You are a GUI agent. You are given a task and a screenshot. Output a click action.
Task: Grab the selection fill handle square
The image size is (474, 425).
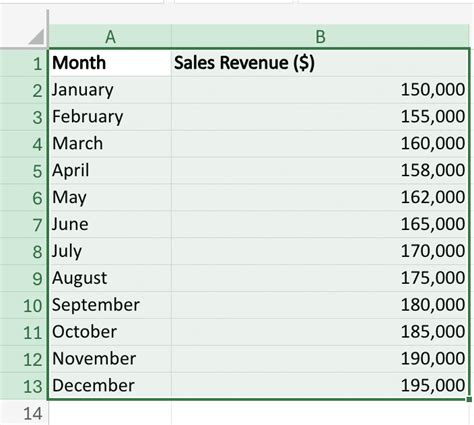470,399
